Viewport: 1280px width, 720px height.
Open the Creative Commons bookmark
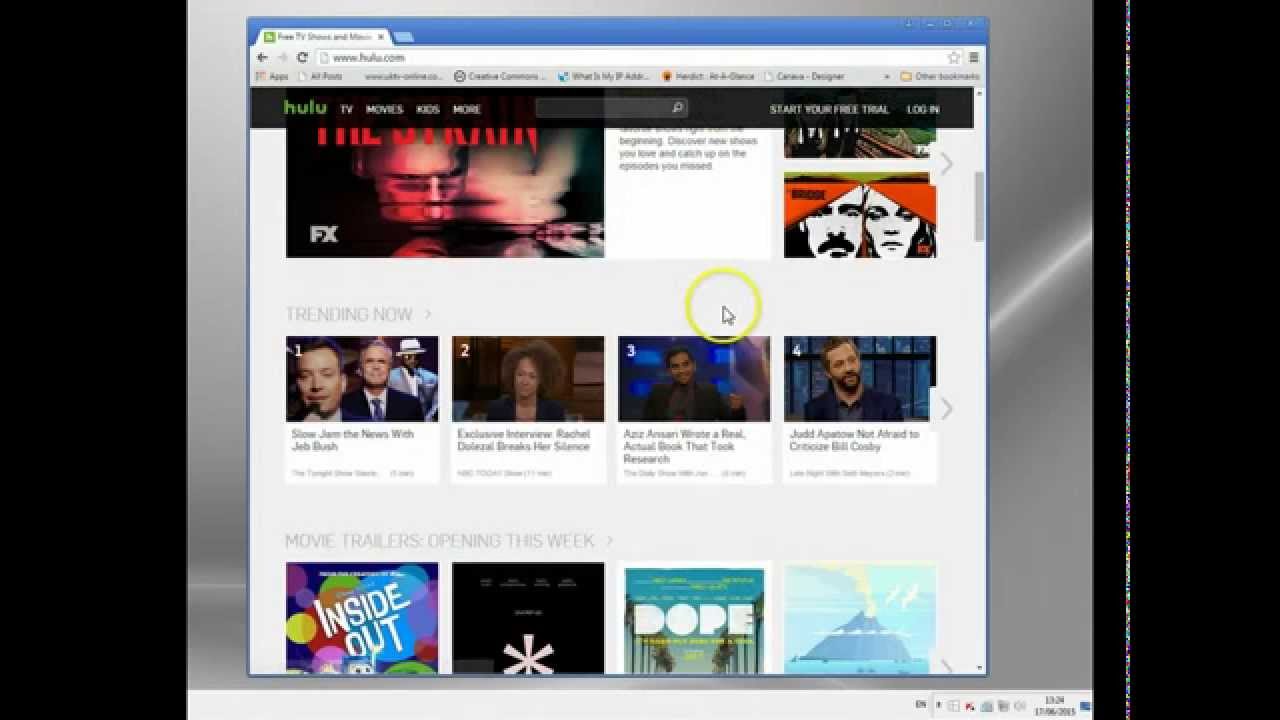(x=500, y=76)
